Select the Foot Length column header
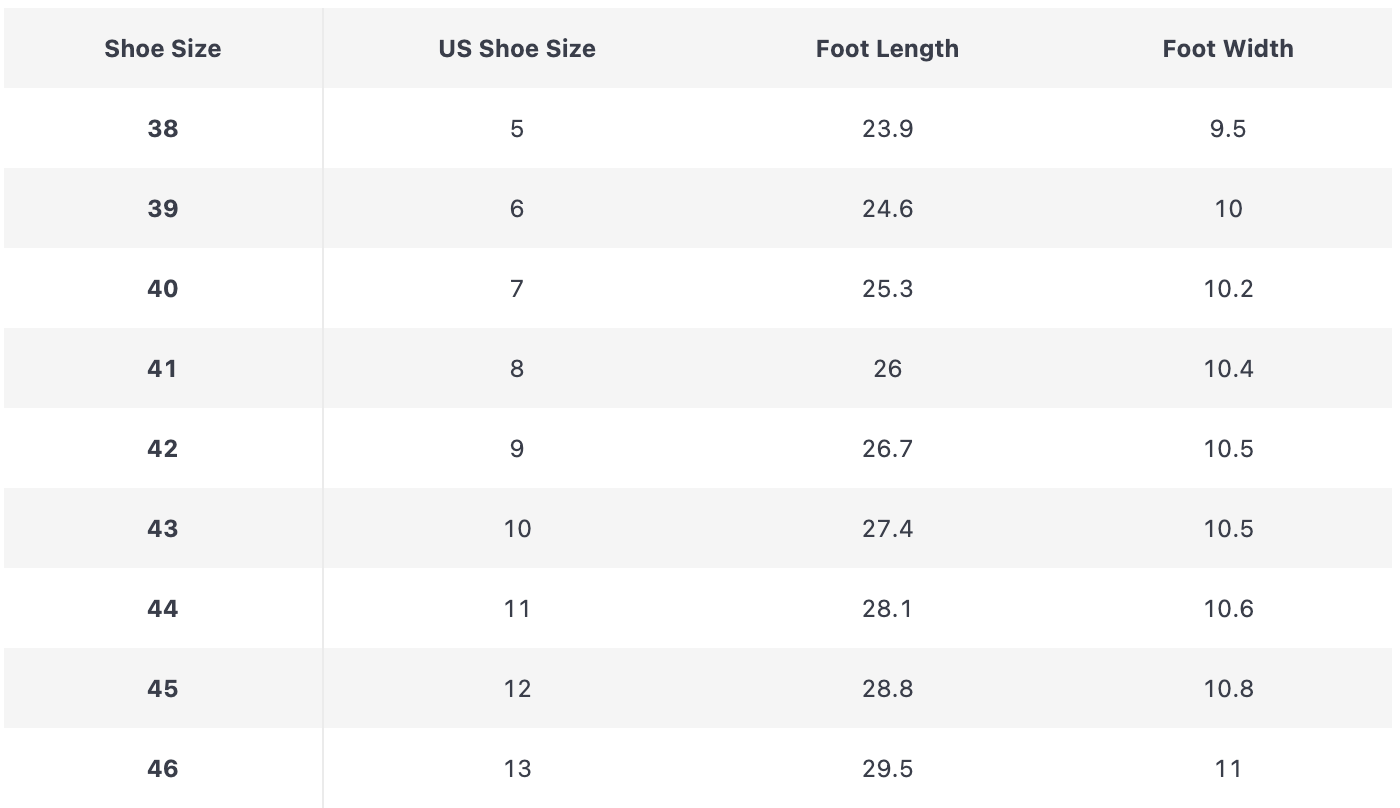 [x=887, y=48]
